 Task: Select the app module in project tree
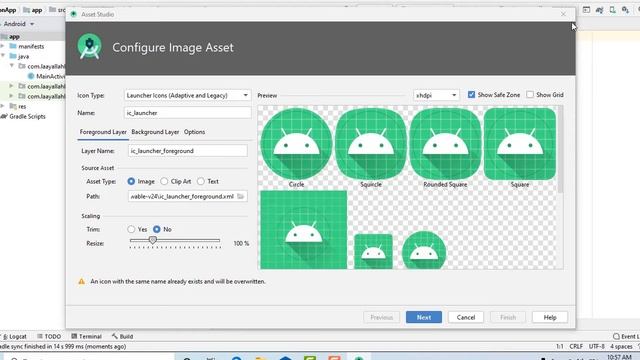pyautogui.click(x=14, y=36)
